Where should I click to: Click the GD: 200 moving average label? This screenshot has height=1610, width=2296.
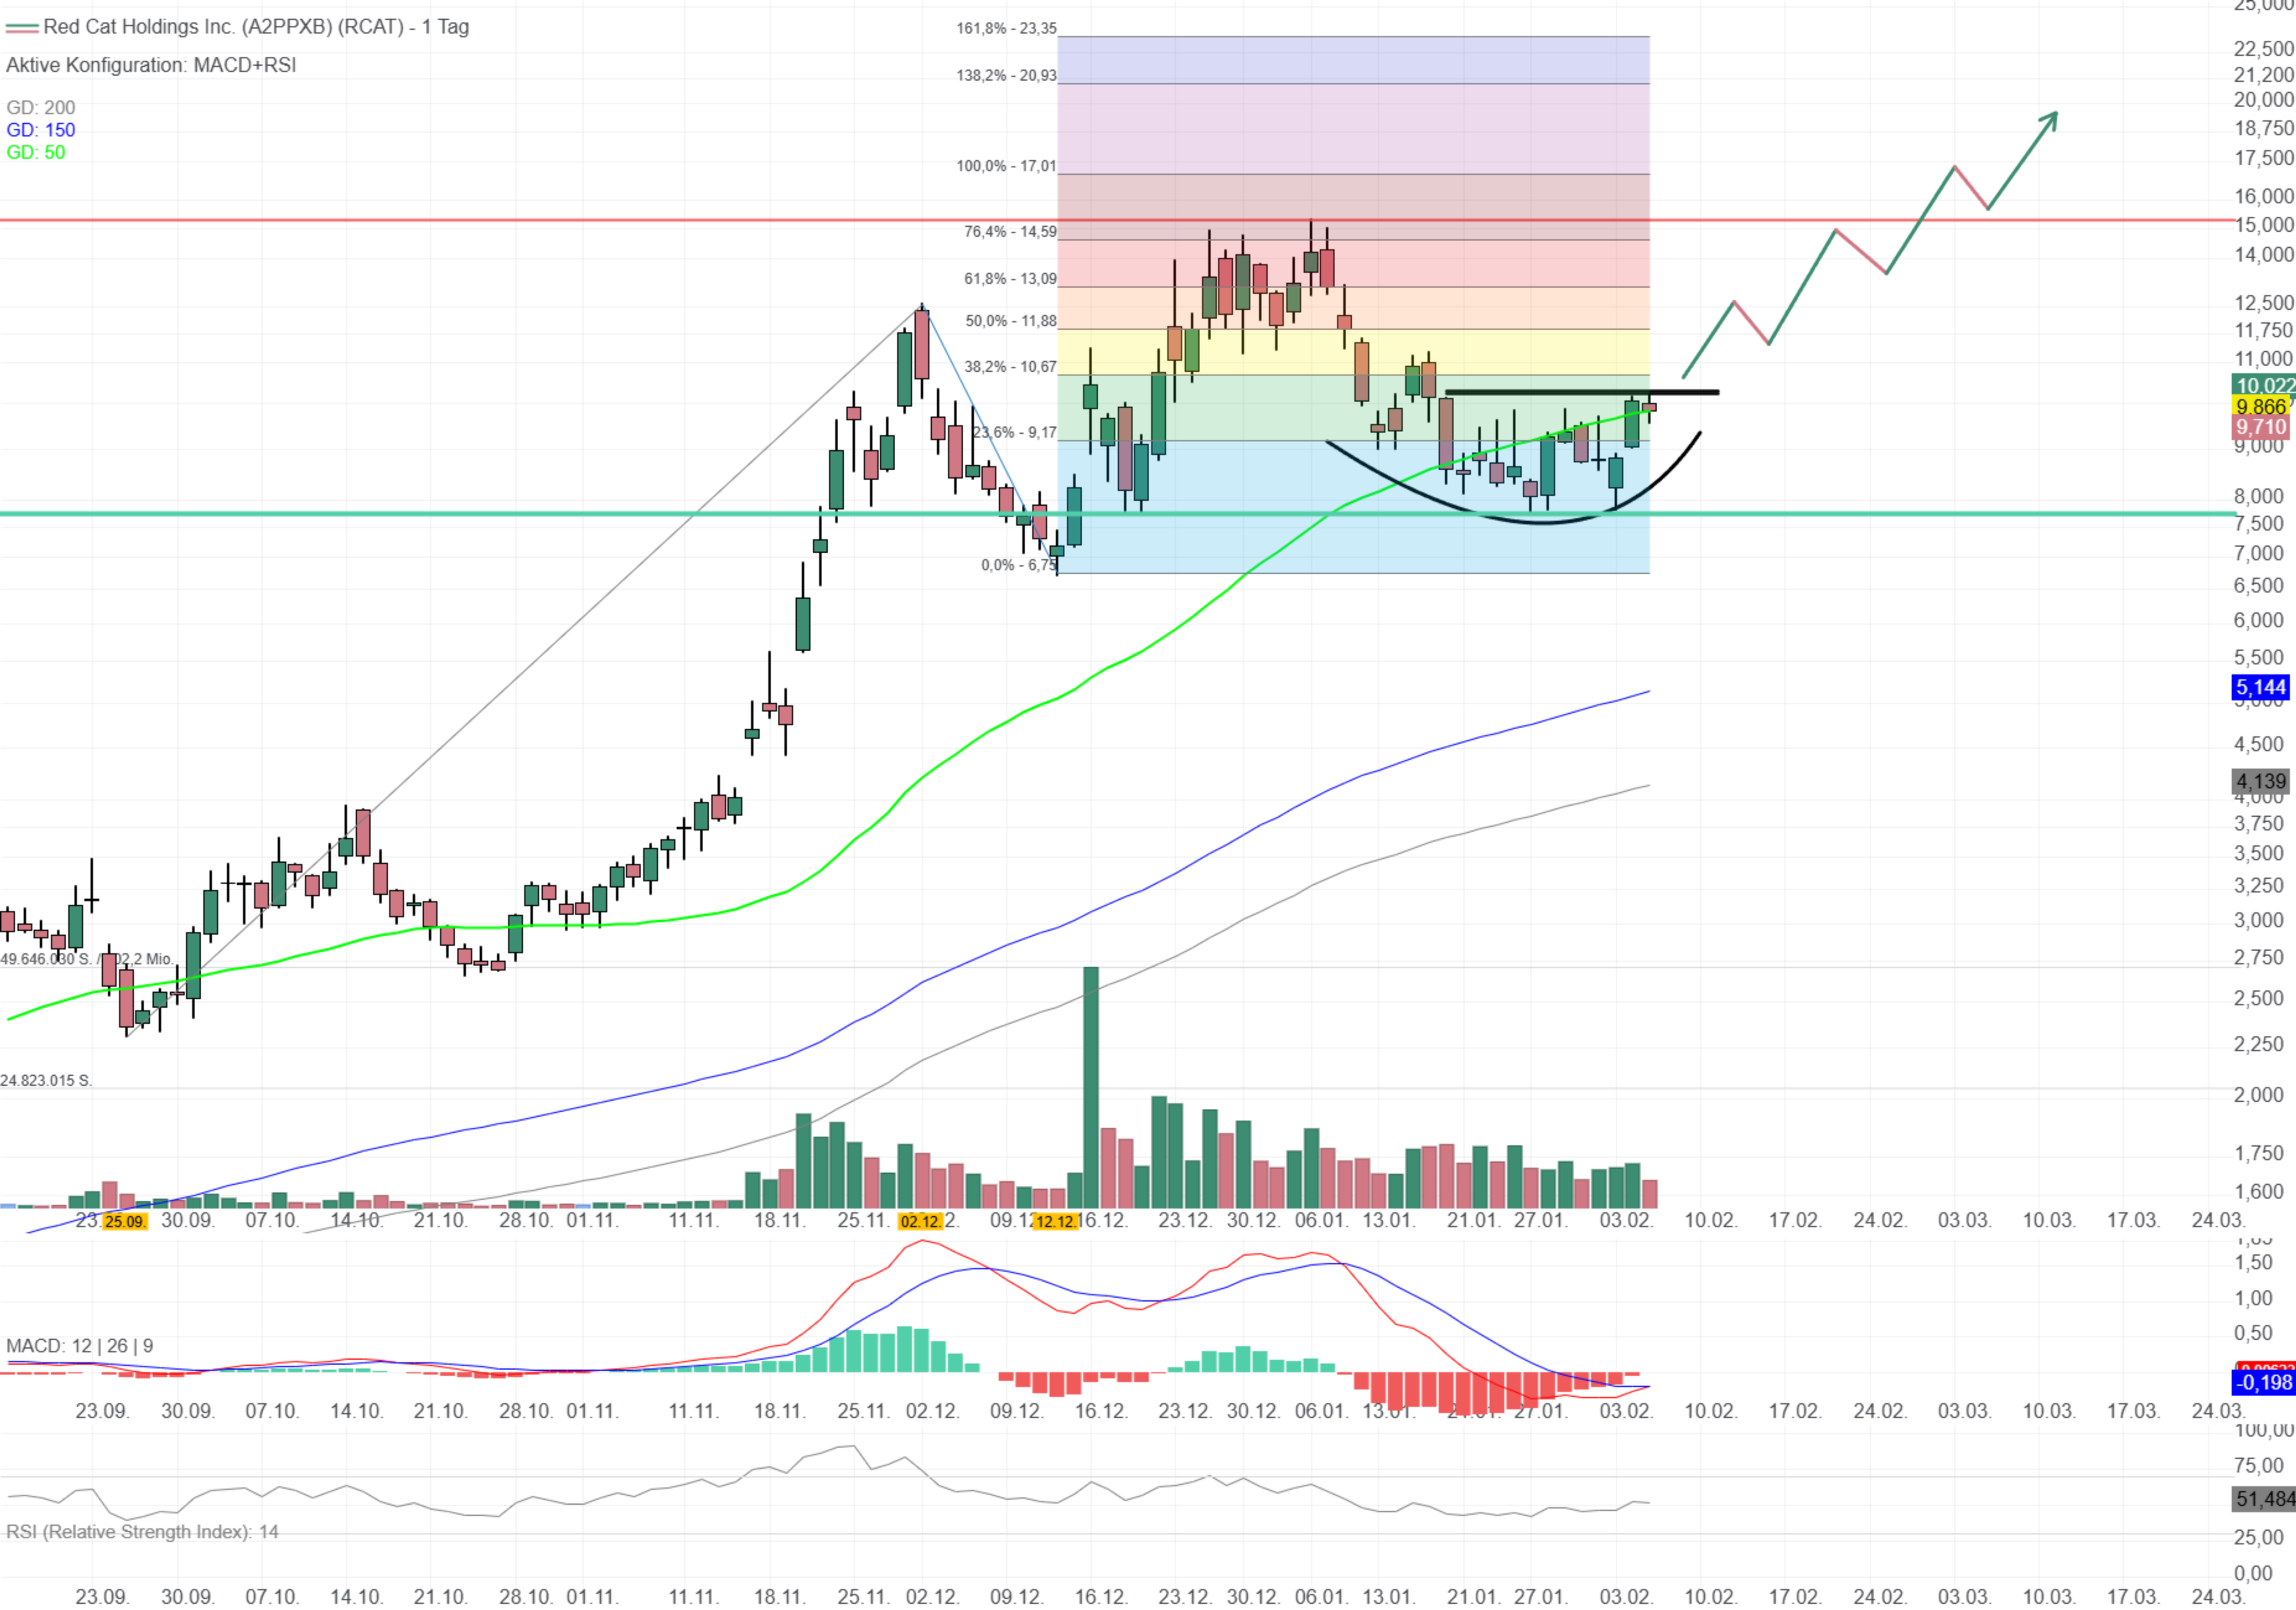click(41, 107)
